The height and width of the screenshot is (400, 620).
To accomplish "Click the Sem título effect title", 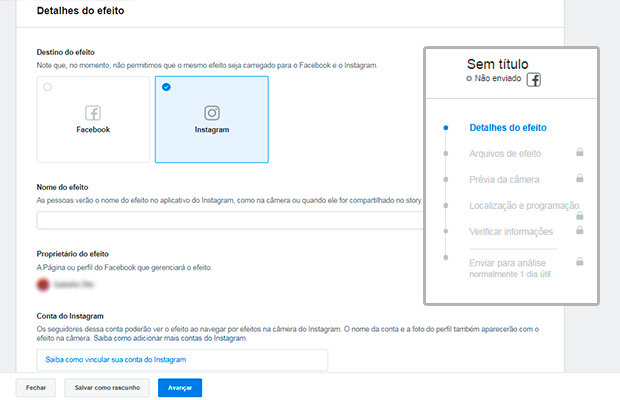I will coord(497,64).
